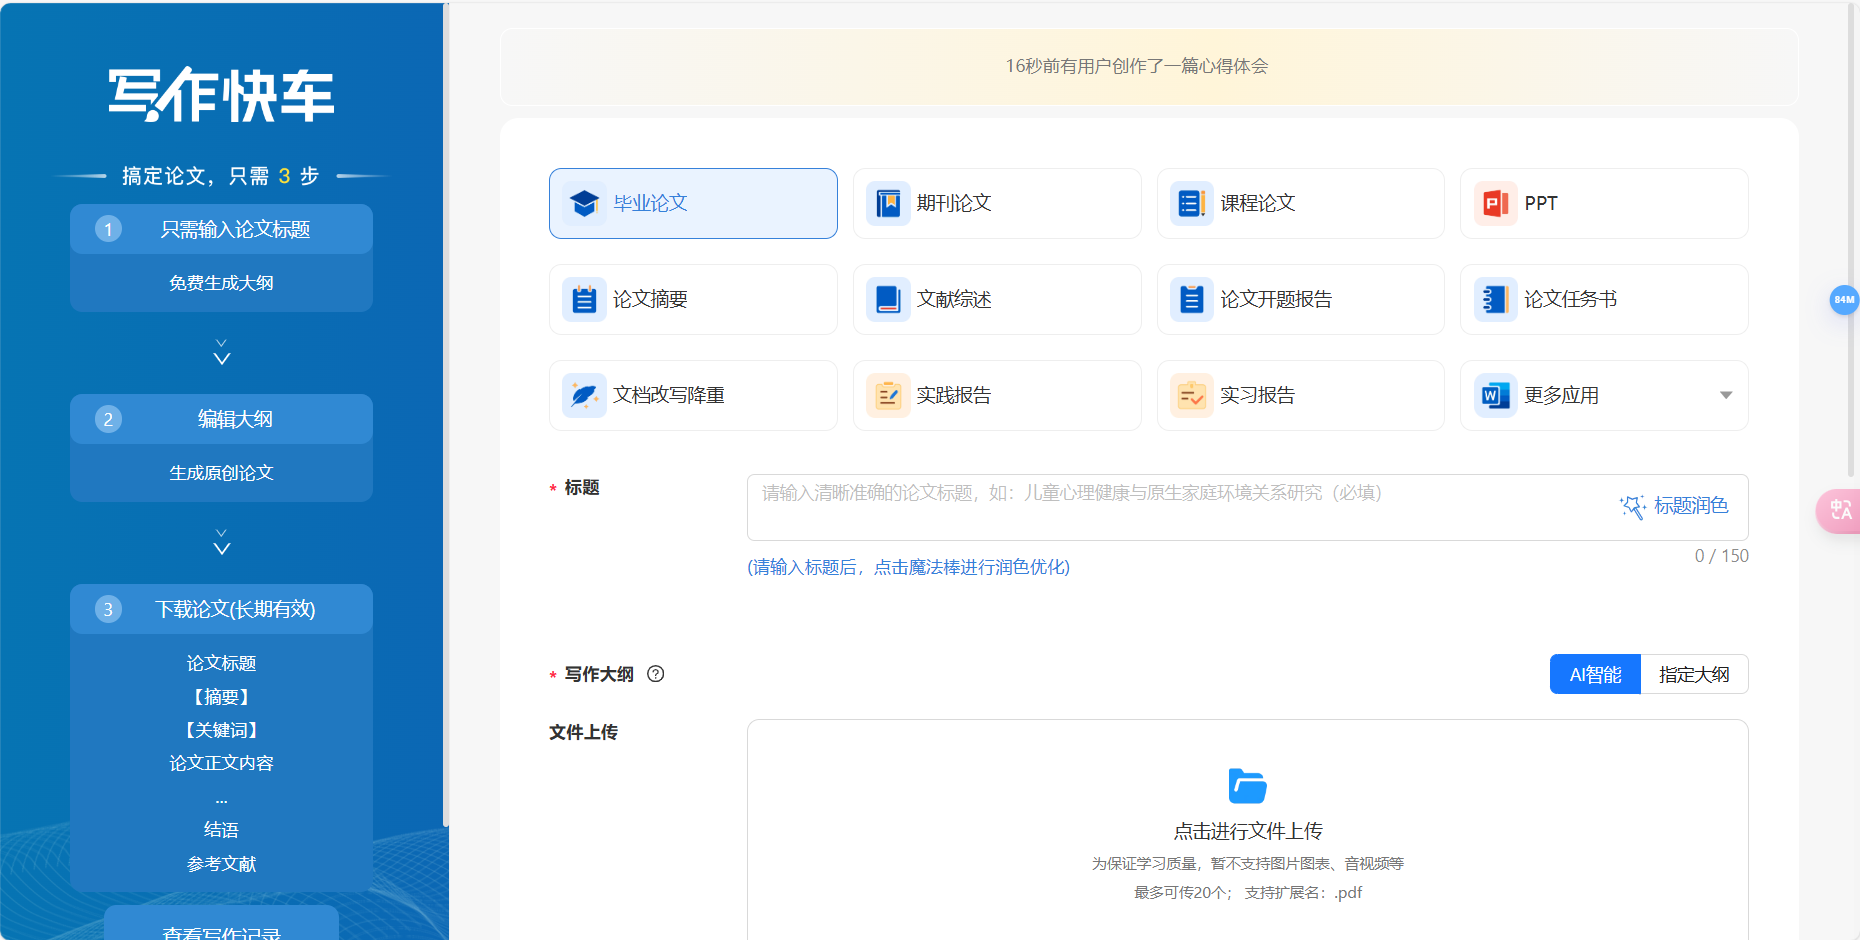Open 查看写作记录 in the sidebar
The image size is (1860, 940).
(221, 930)
